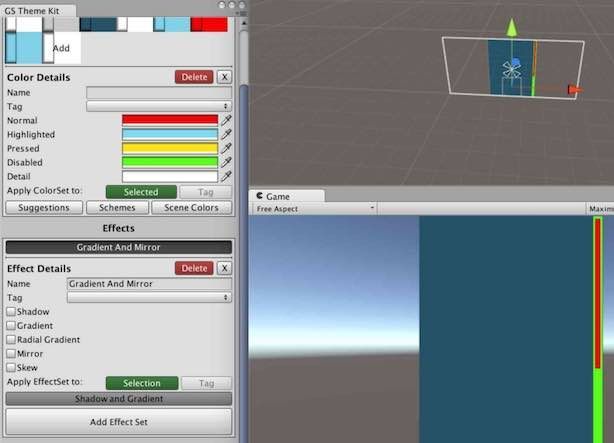The height and width of the screenshot is (443, 614).
Task: Click the theme panel vertical scrollbar thumb
Action: point(244,262)
